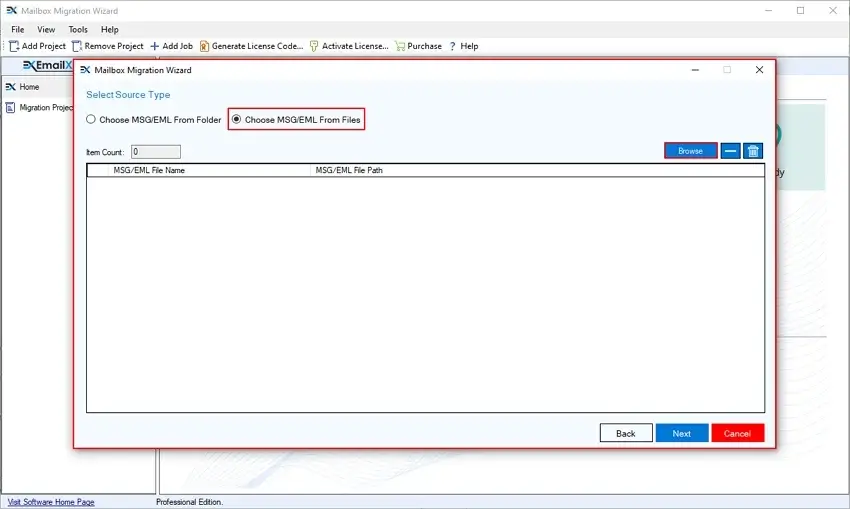Click the Help question mark toolbar item
The image size is (850, 509).
click(463, 46)
